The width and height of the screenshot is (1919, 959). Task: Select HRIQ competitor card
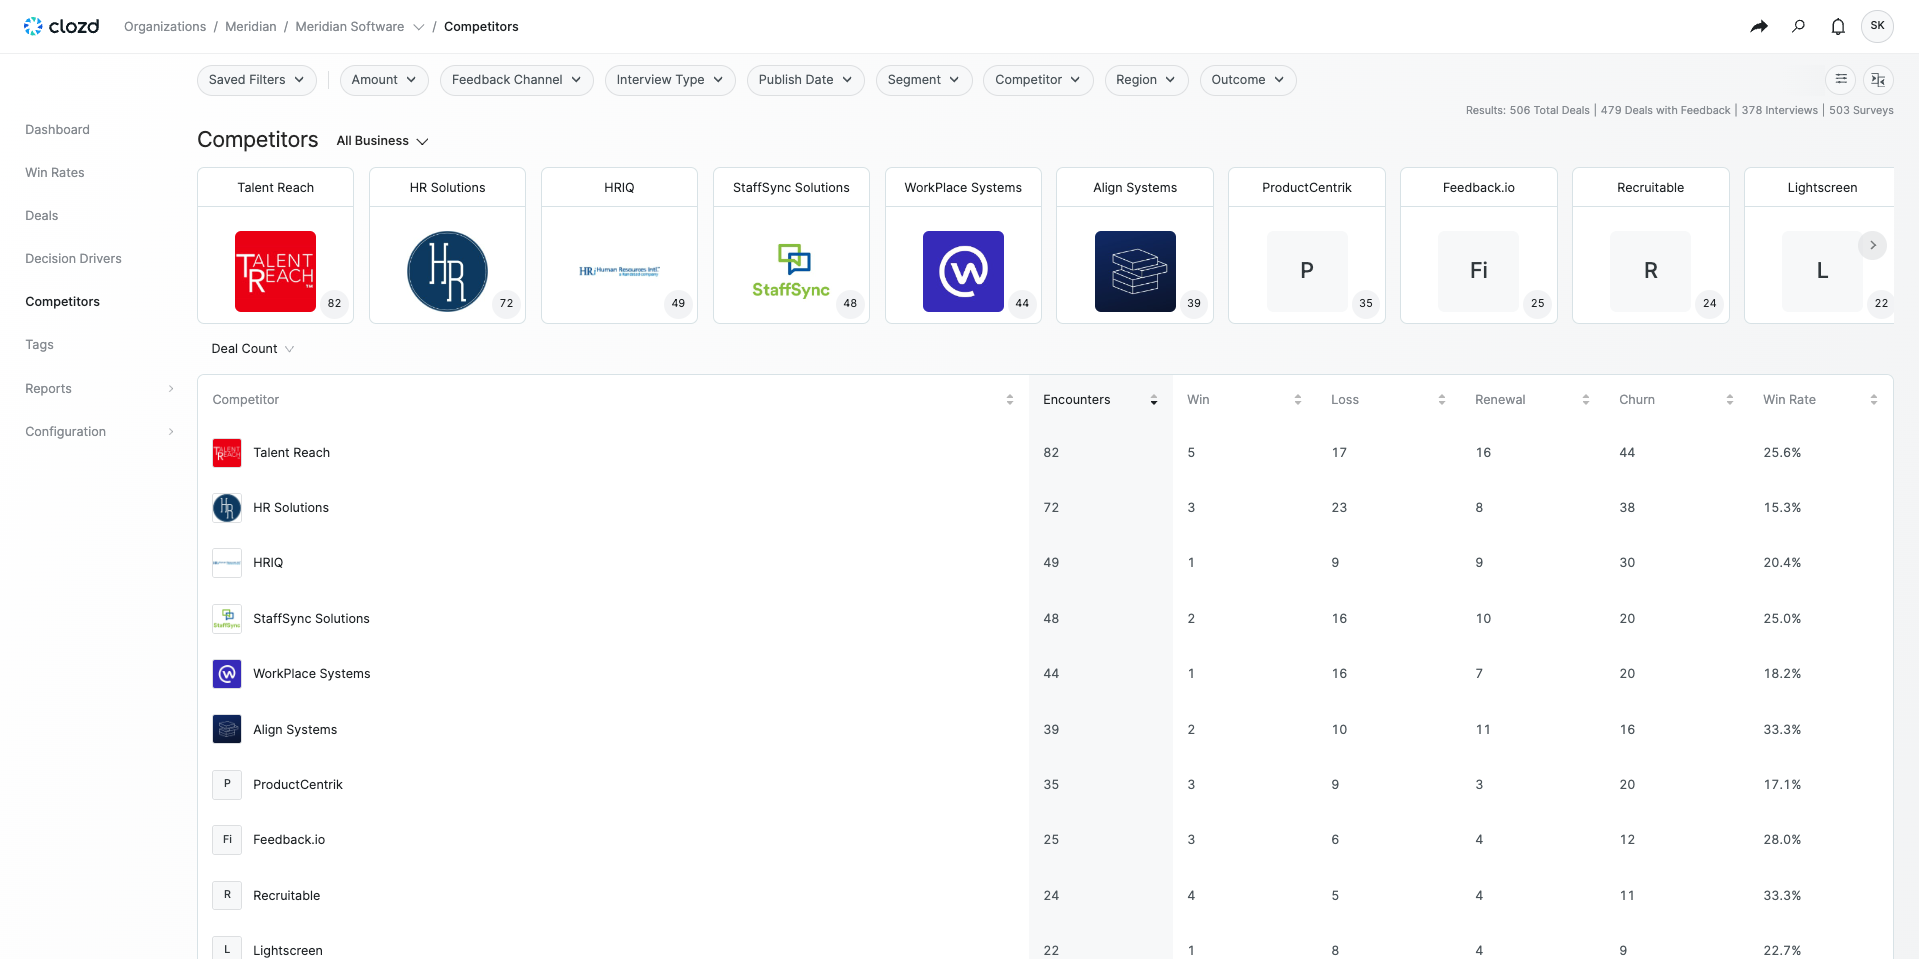[x=620, y=246]
